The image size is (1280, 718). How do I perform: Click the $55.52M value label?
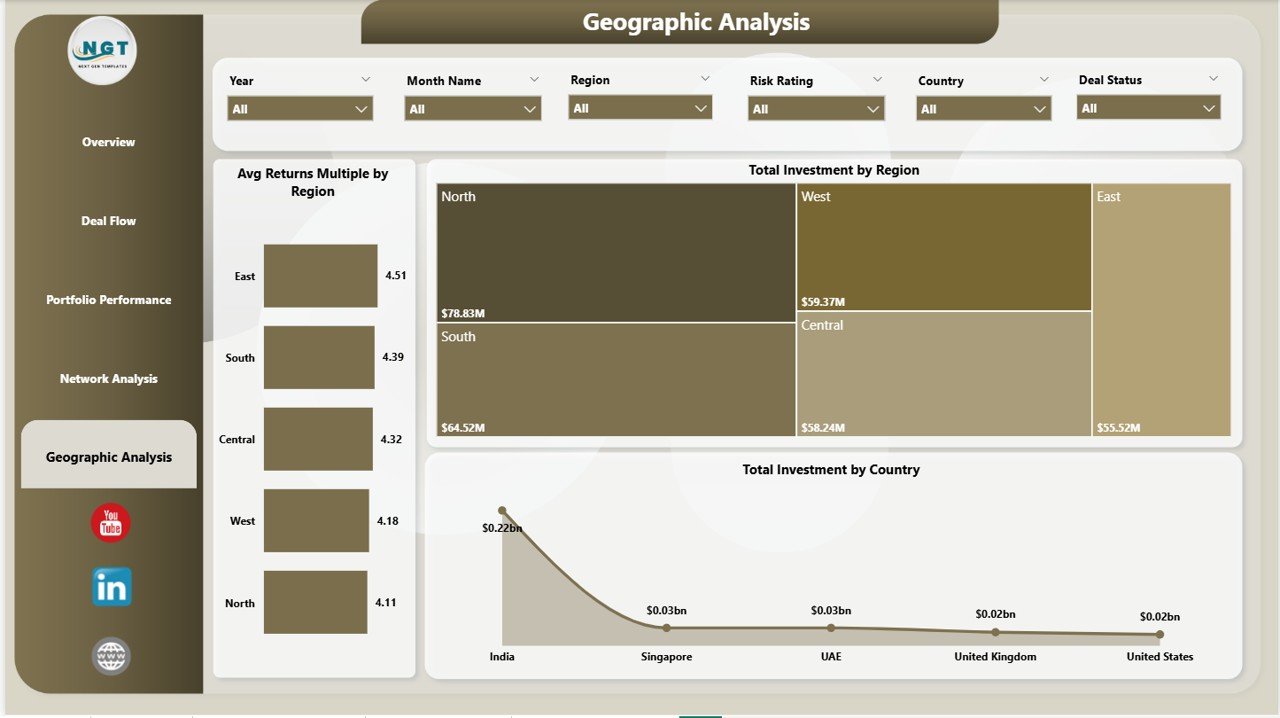pos(1118,427)
